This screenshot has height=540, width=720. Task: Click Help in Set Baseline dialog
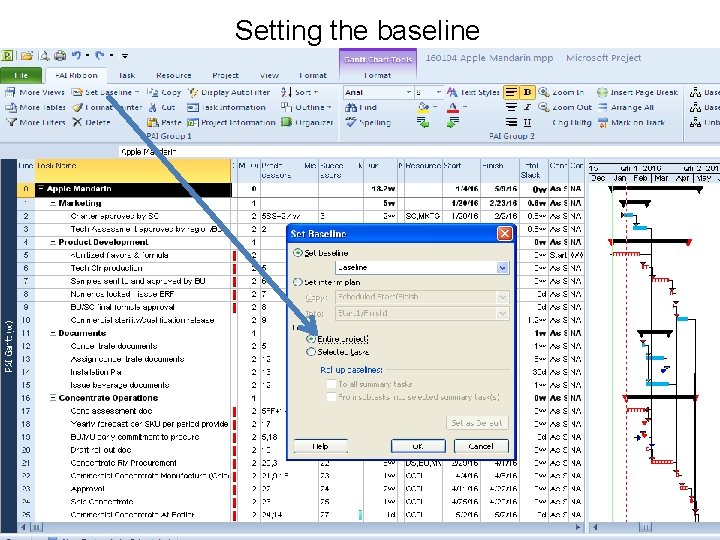pos(321,446)
